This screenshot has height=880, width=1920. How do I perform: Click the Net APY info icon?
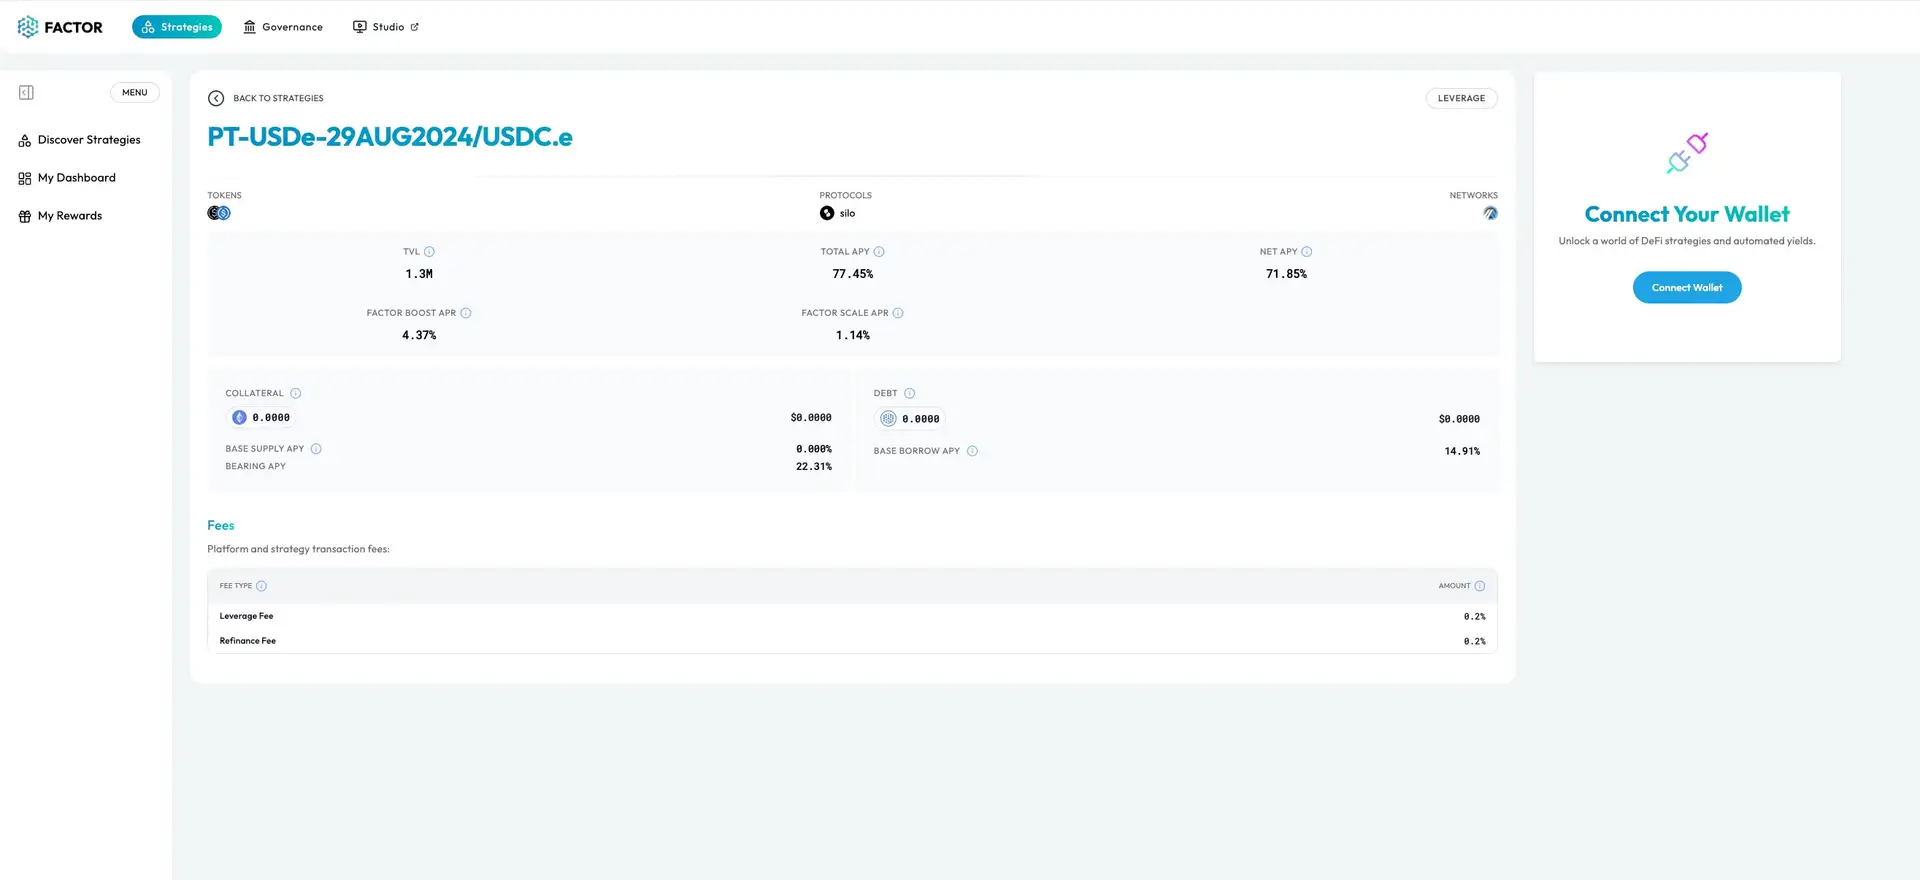tap(1306, 252)
